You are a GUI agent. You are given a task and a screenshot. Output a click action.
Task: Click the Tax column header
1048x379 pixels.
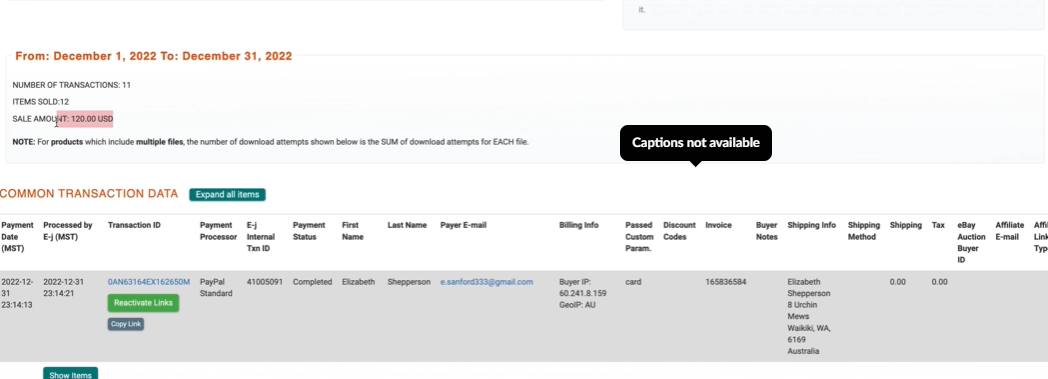[x=938, y=225]
